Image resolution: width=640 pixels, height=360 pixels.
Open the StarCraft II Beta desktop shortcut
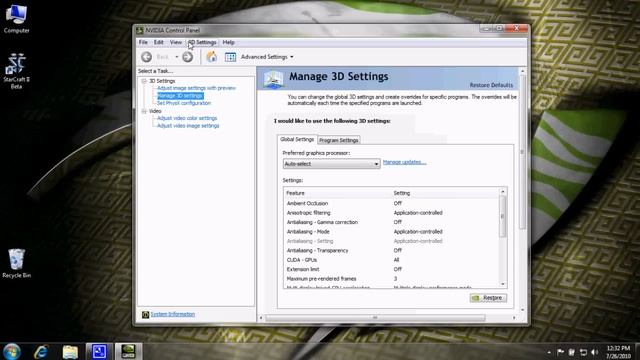click(16, 71)
